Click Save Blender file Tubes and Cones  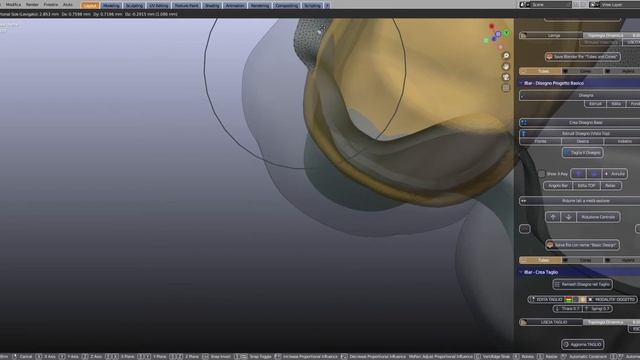pyautogui.click(x=582, y=57)
